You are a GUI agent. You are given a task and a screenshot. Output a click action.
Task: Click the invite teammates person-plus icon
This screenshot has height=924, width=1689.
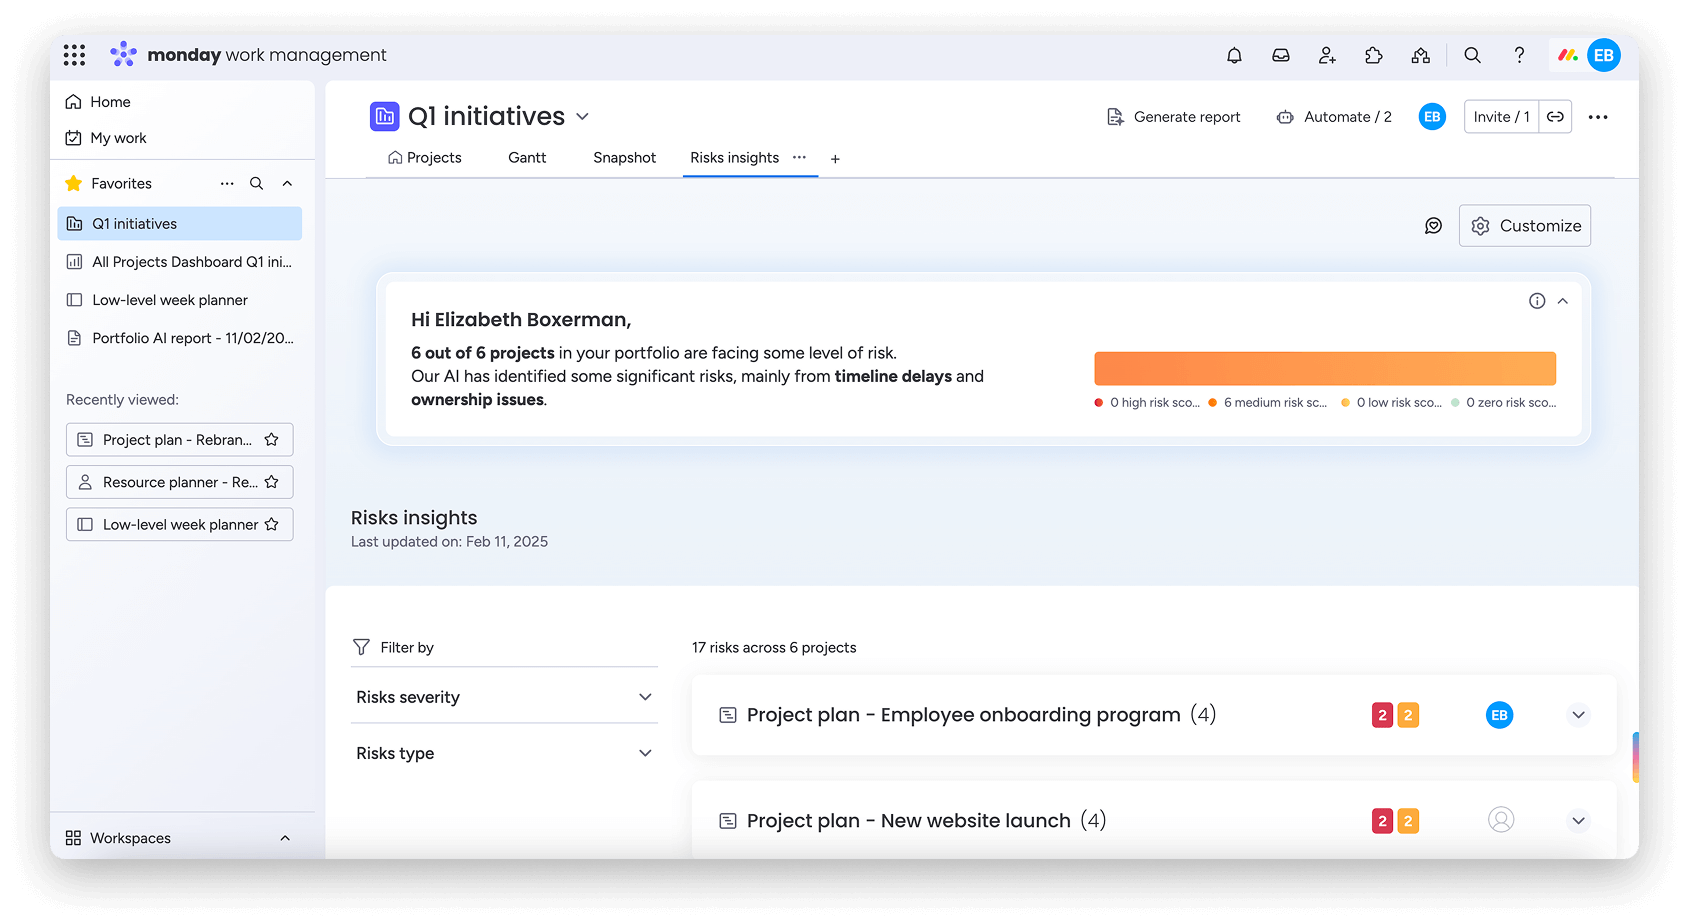(1327, 55)
